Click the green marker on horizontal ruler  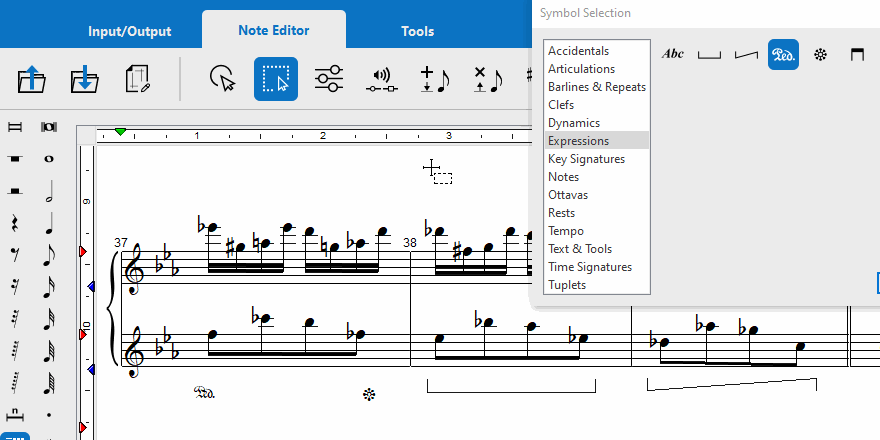pos(120,133)
